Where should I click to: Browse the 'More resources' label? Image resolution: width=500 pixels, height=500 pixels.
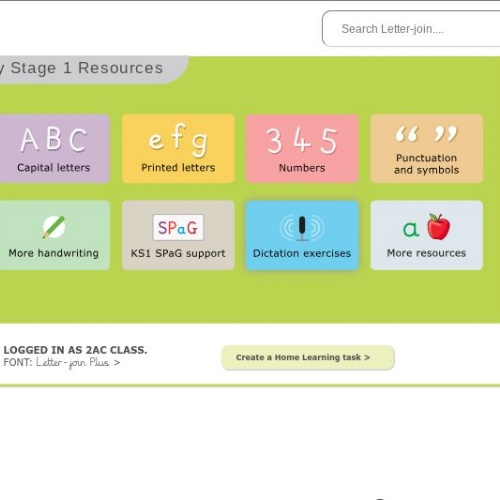point(427,253)
